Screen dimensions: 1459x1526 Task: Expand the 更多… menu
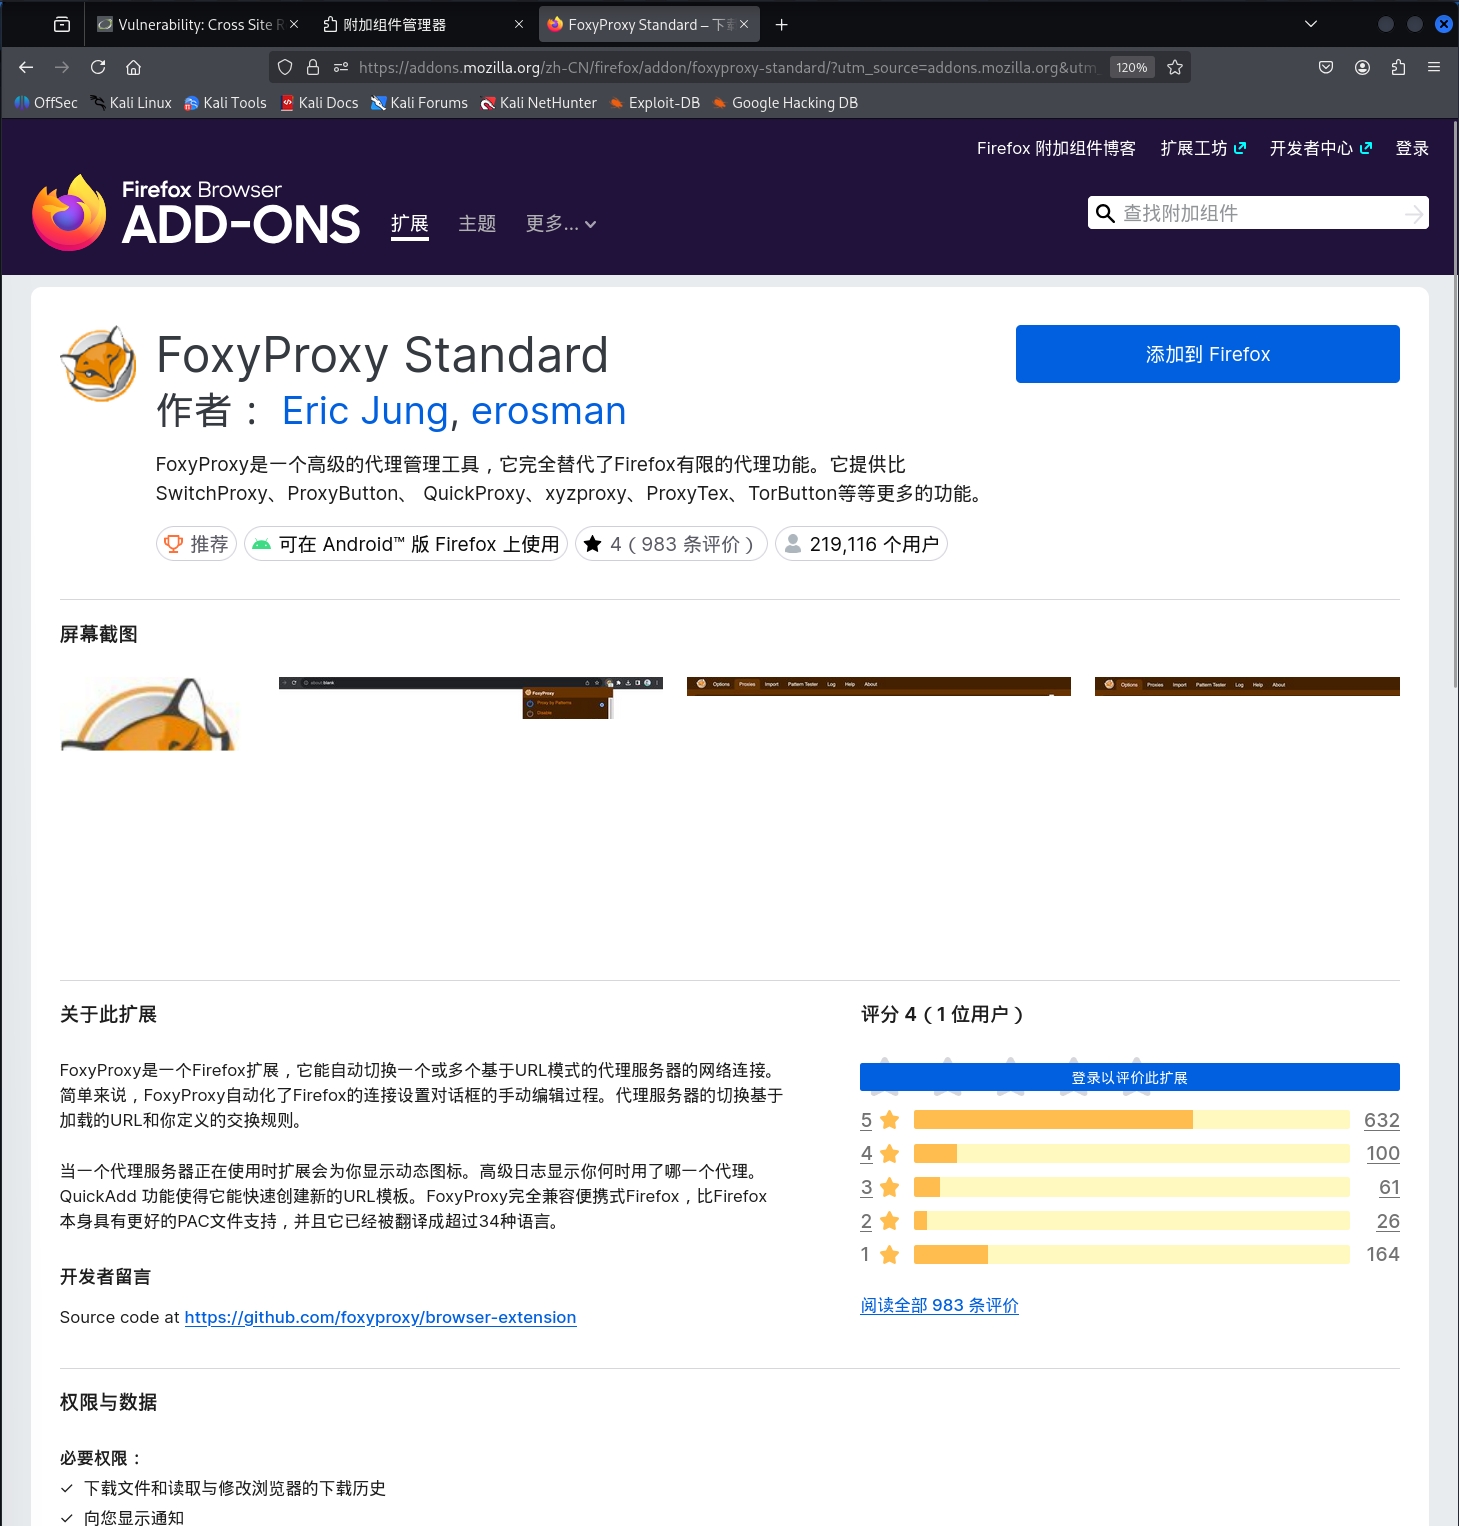click(561, 224)
